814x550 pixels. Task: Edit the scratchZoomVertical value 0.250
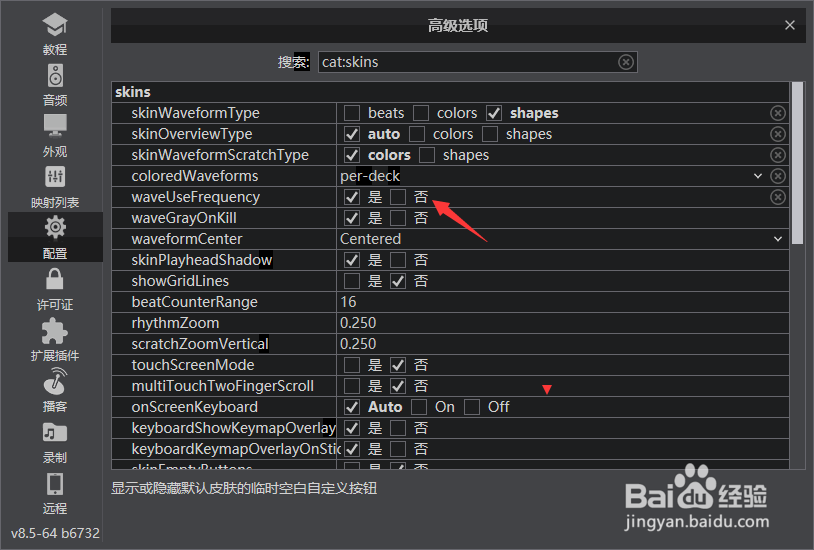(x=562, y=344)
